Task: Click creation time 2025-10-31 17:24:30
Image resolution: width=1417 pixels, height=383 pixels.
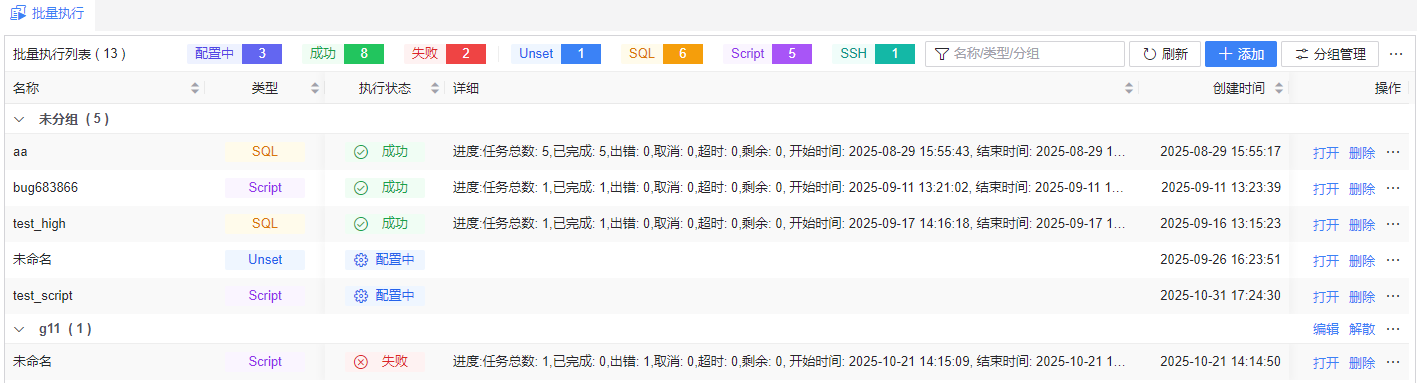Action: click(x=1220, y=296)
